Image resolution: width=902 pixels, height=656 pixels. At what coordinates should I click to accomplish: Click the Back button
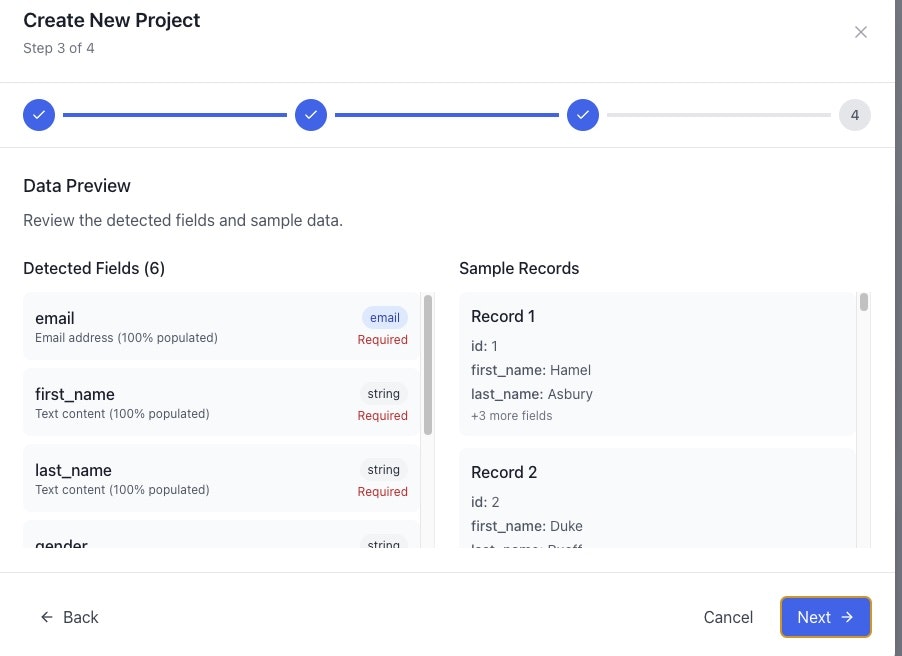[x=69, y=617]
